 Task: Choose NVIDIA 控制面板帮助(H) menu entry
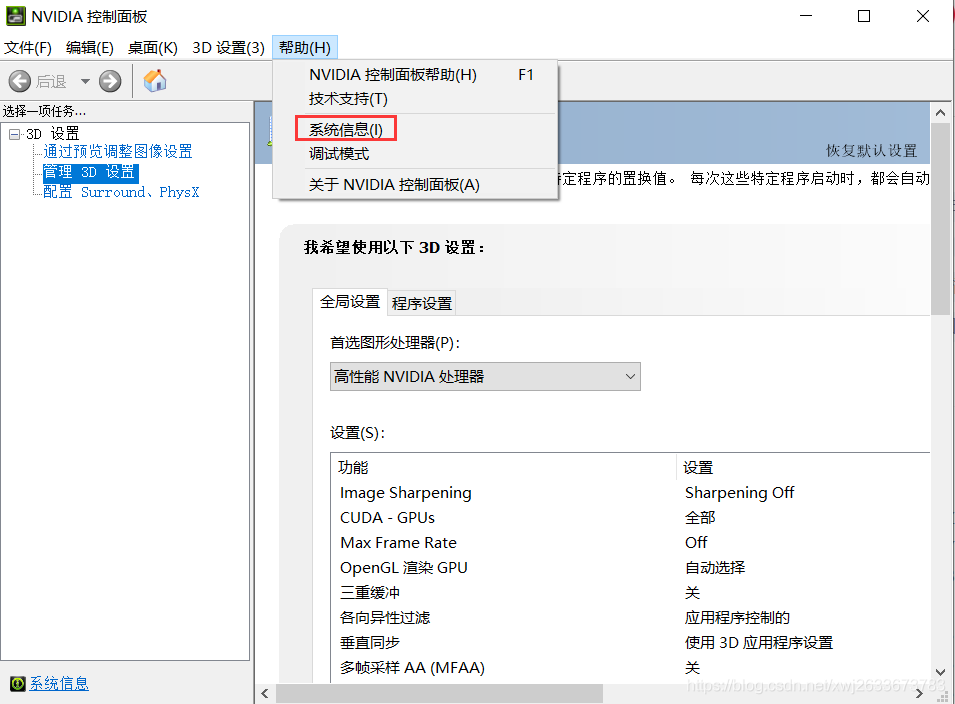[x=415, y=75]
